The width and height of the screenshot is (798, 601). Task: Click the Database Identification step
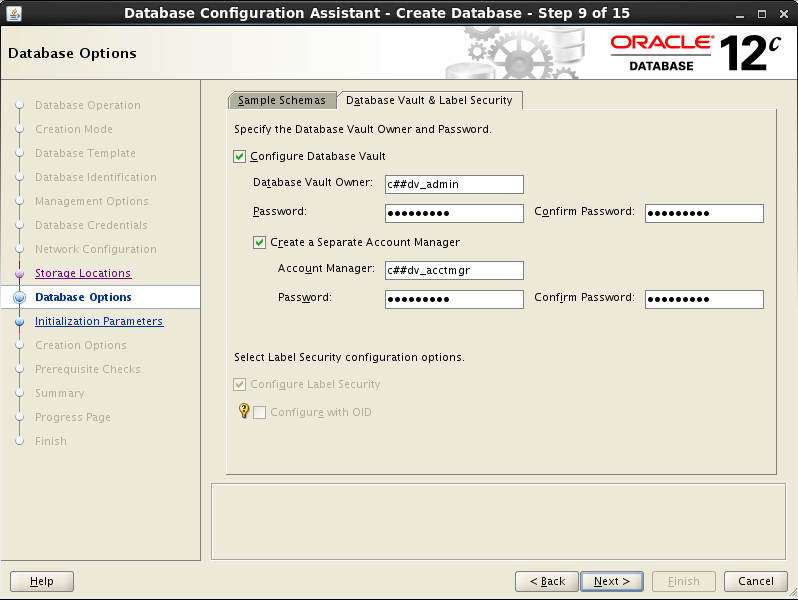coord(96,177)
